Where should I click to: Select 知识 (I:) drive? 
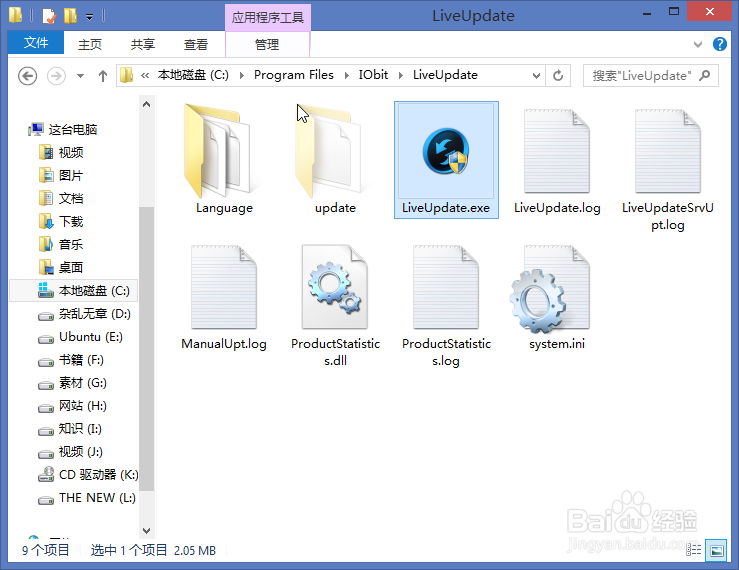(x=70, y=429)
